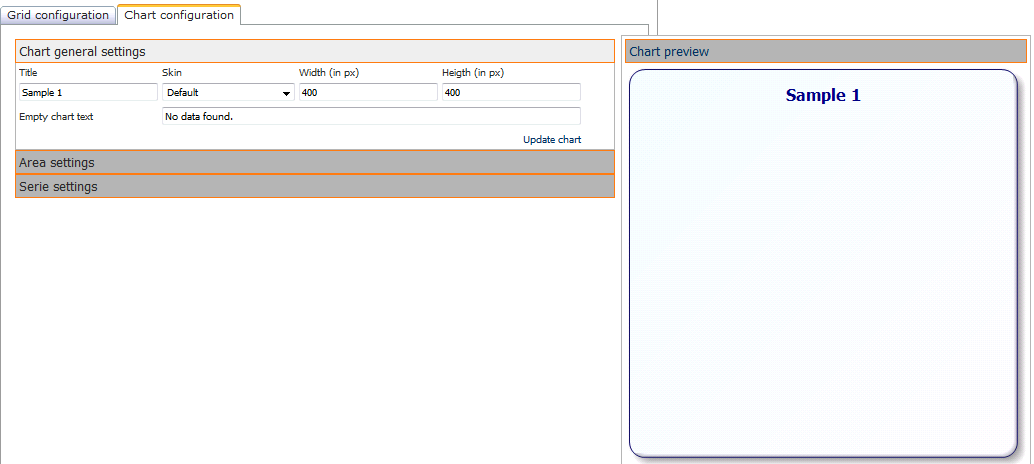The image size is (1034, 464).
Task: Click the Sample 1 title in the chart preview
Action: pos(823,96)
